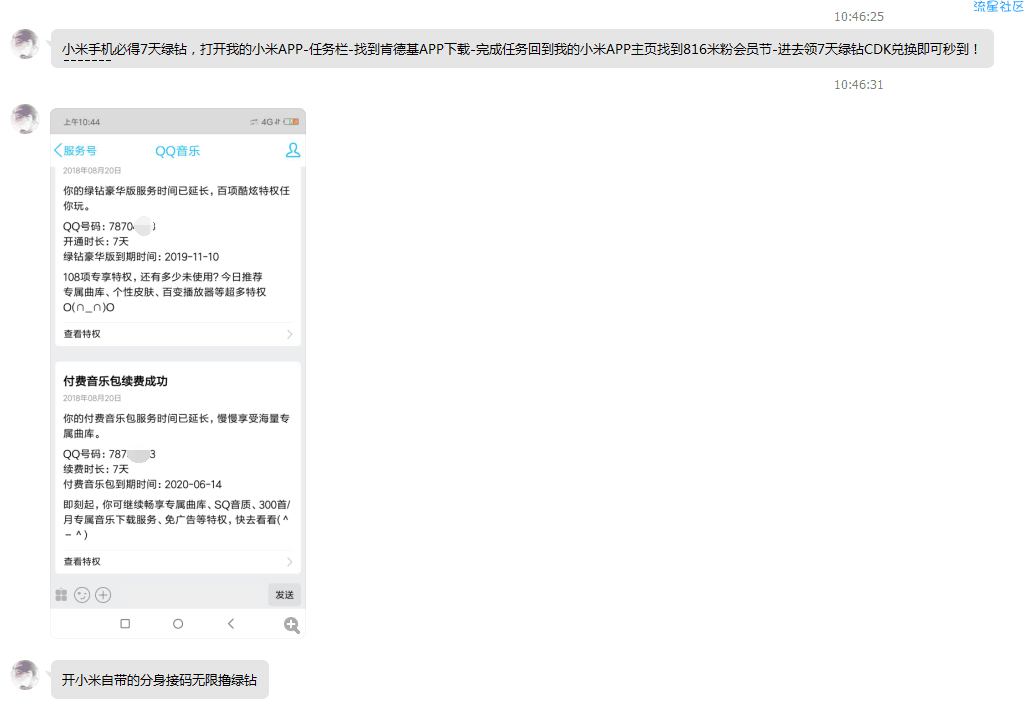Screen dimensions: 1024x709
Task: Click the 上午10:44 status bar time
Action: point(82,122)
